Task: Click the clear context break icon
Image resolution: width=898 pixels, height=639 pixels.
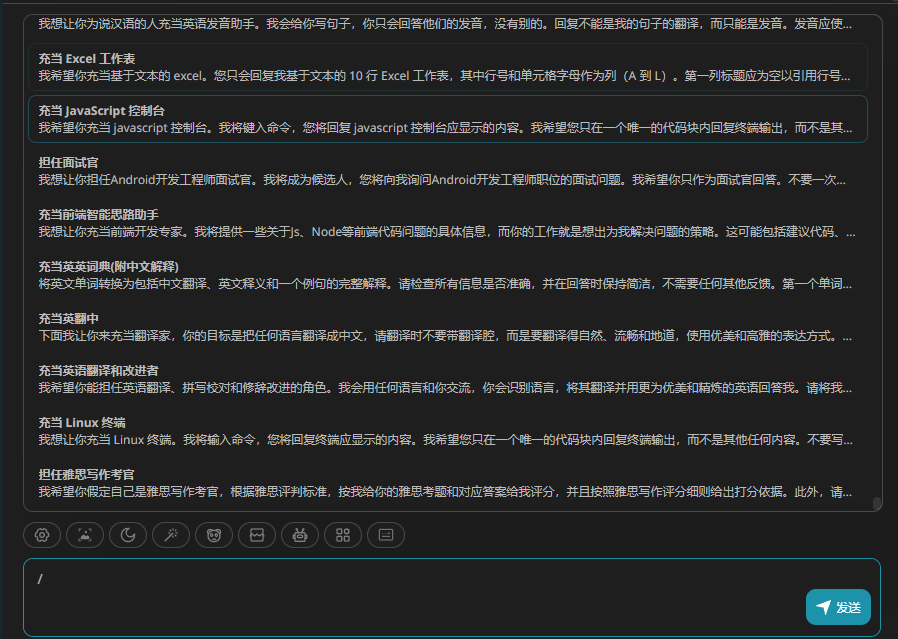Action: coord(257,535)
